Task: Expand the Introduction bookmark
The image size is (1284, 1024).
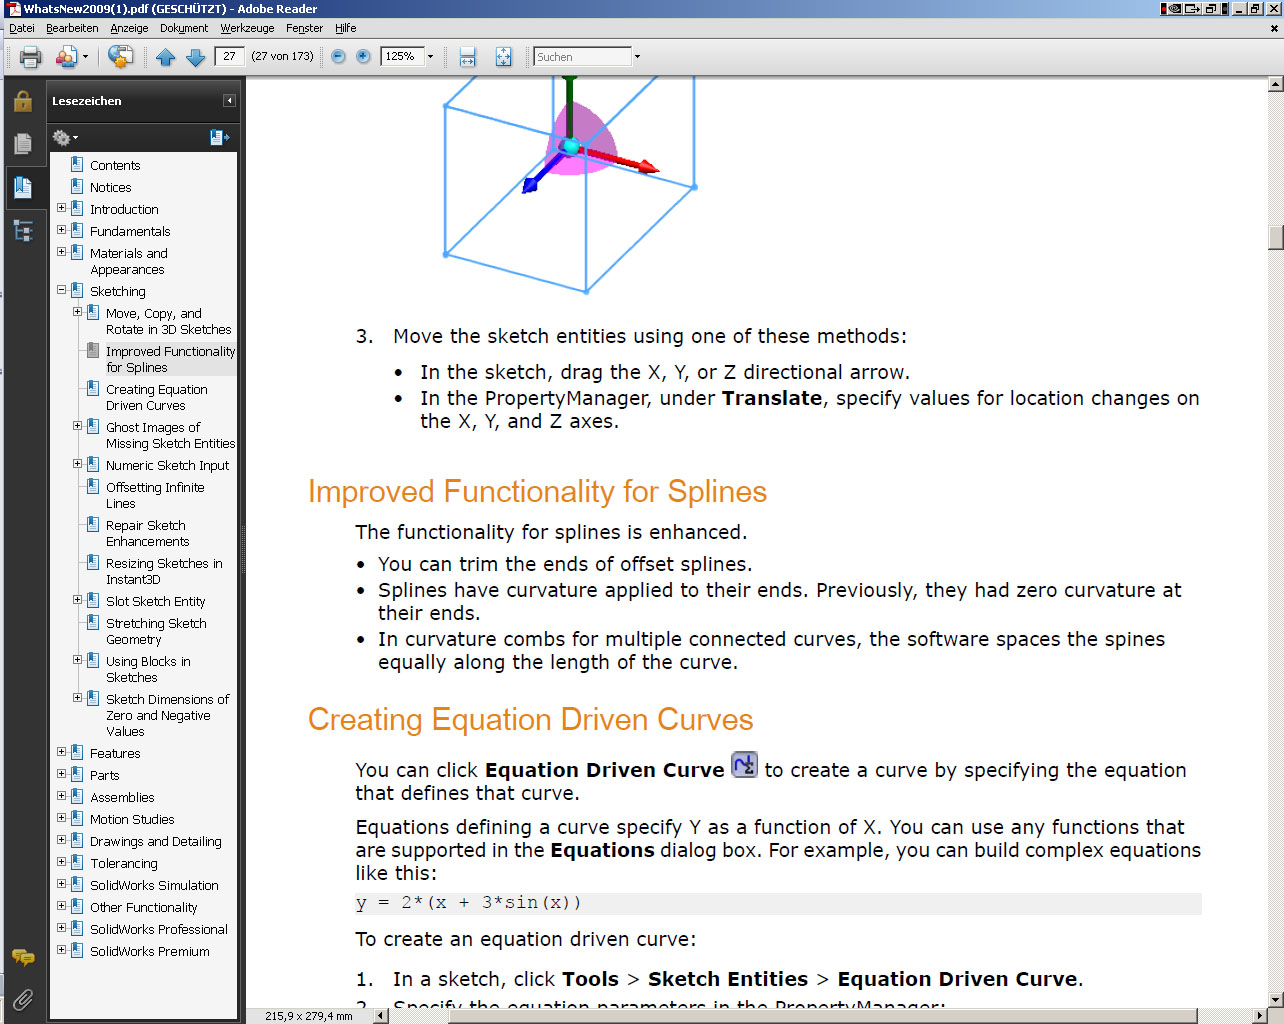Action: [x=62, y=208]
